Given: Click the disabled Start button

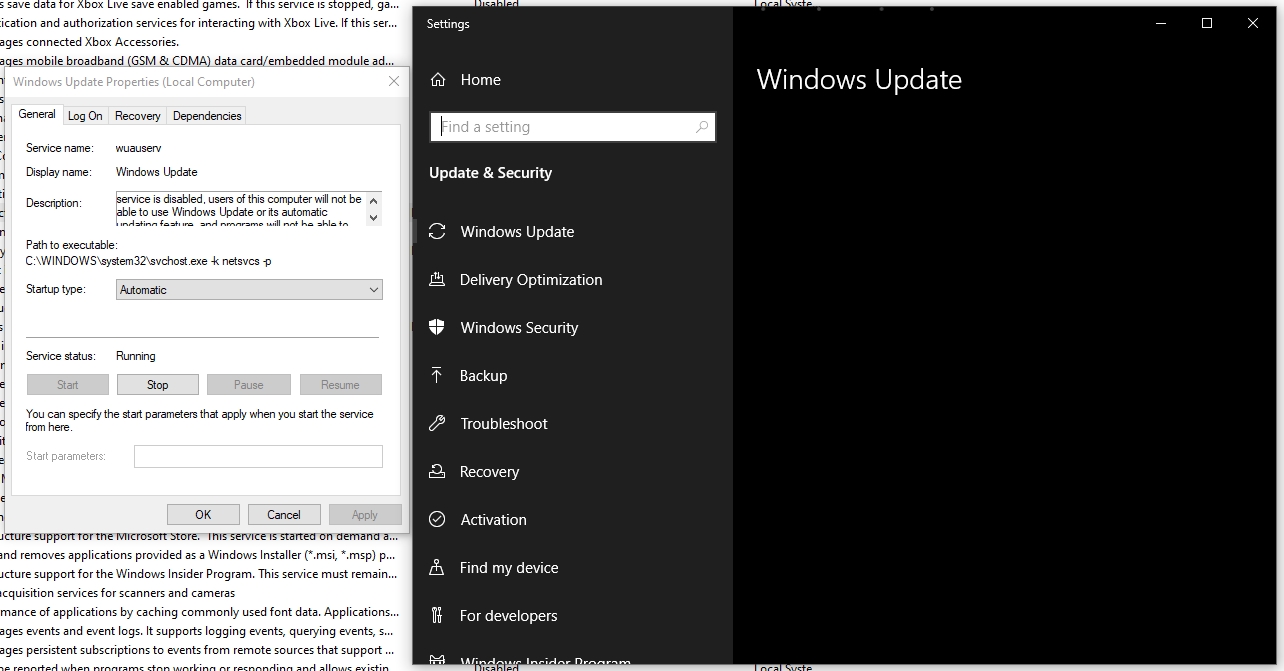Looking at the screenshot, I should click(68, 385).
